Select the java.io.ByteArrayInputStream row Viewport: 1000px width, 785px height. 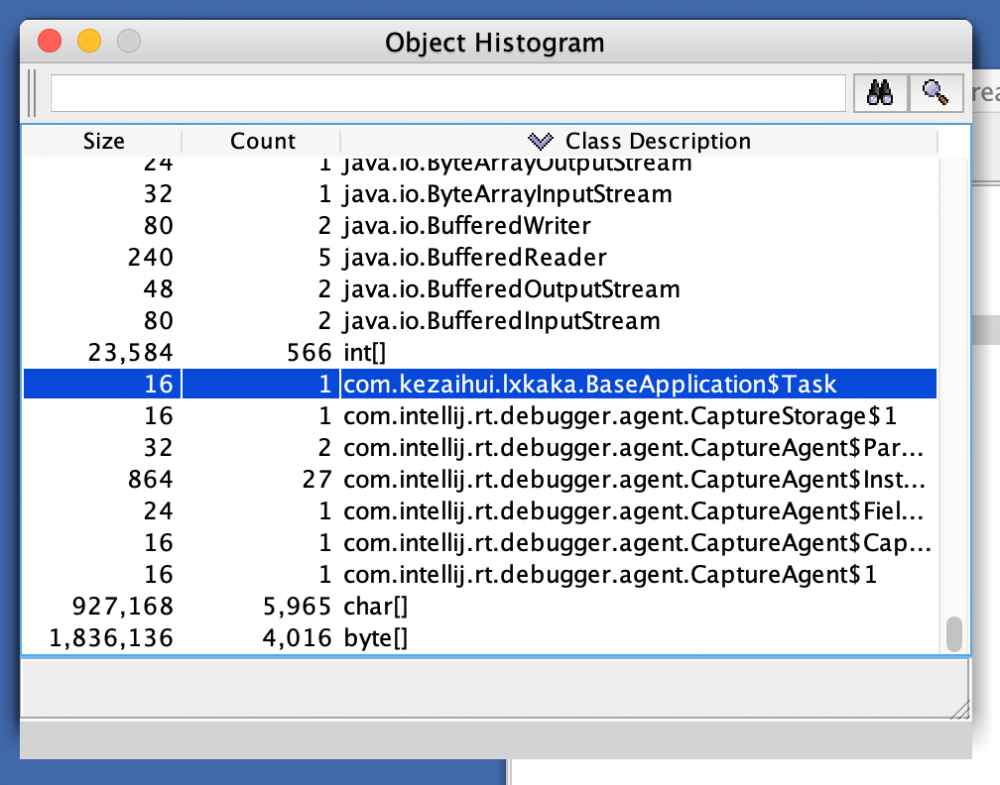pyautogui.click(x=480, y=194)
